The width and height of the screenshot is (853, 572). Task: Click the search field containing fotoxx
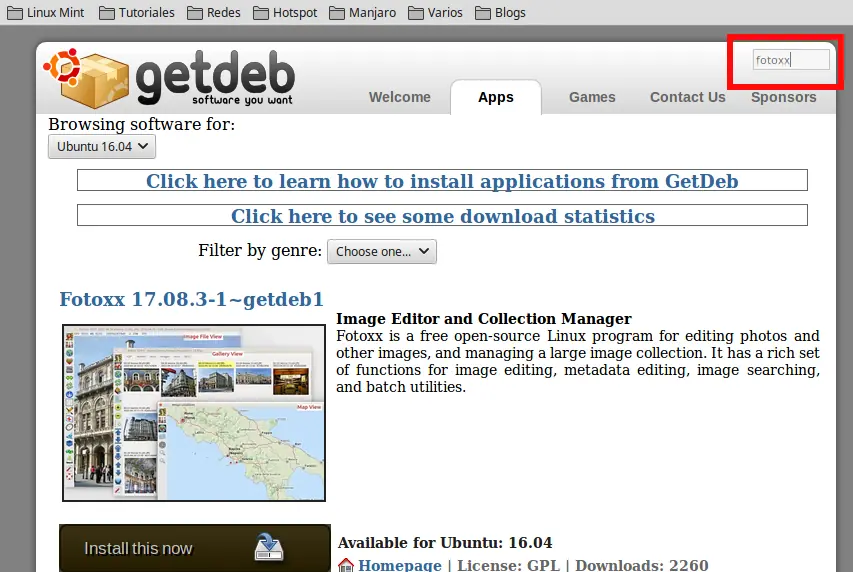[791, 60]
